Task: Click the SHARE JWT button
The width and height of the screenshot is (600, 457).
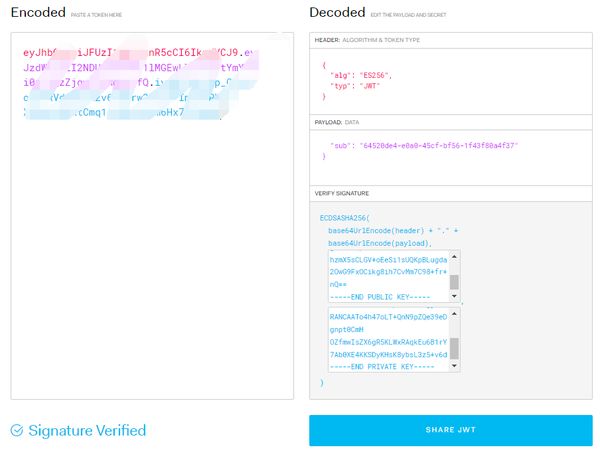Action: 450,430
